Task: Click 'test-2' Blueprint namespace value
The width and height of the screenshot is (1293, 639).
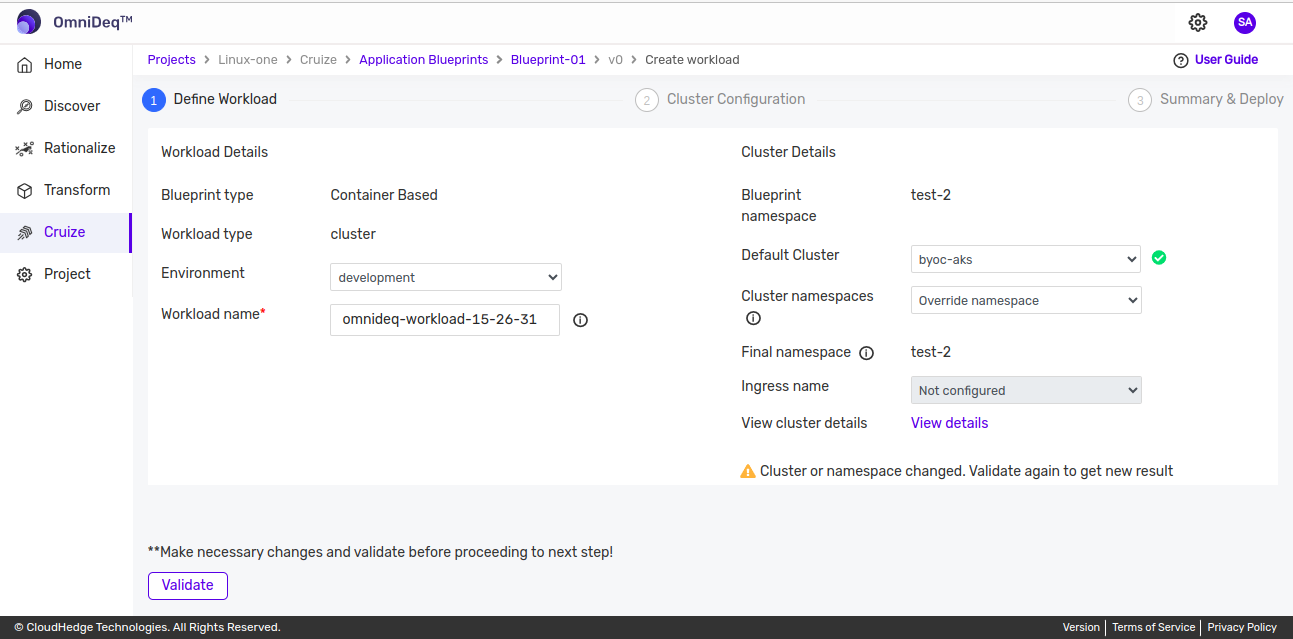Action: pos(931,195)
